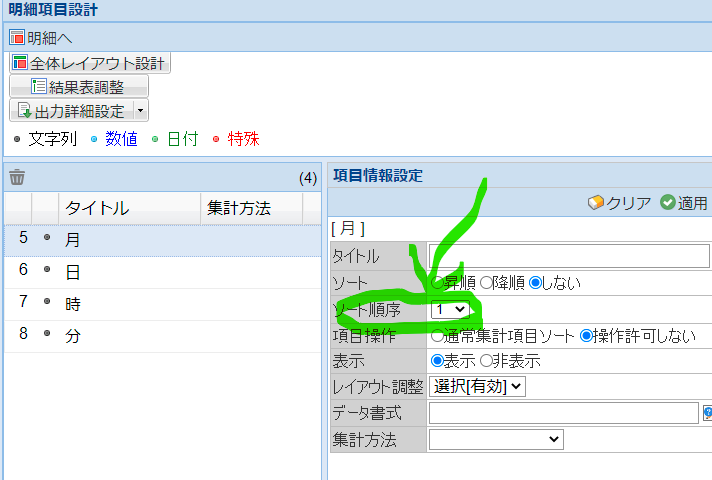
Task: Click the 結果表調整 list icon
Action: (x=39, y=86)
